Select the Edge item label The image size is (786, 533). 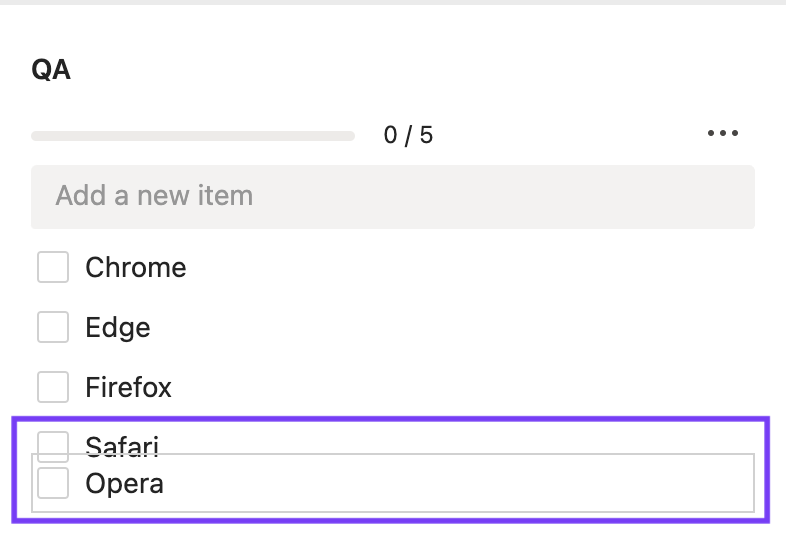tap(118, 327)
